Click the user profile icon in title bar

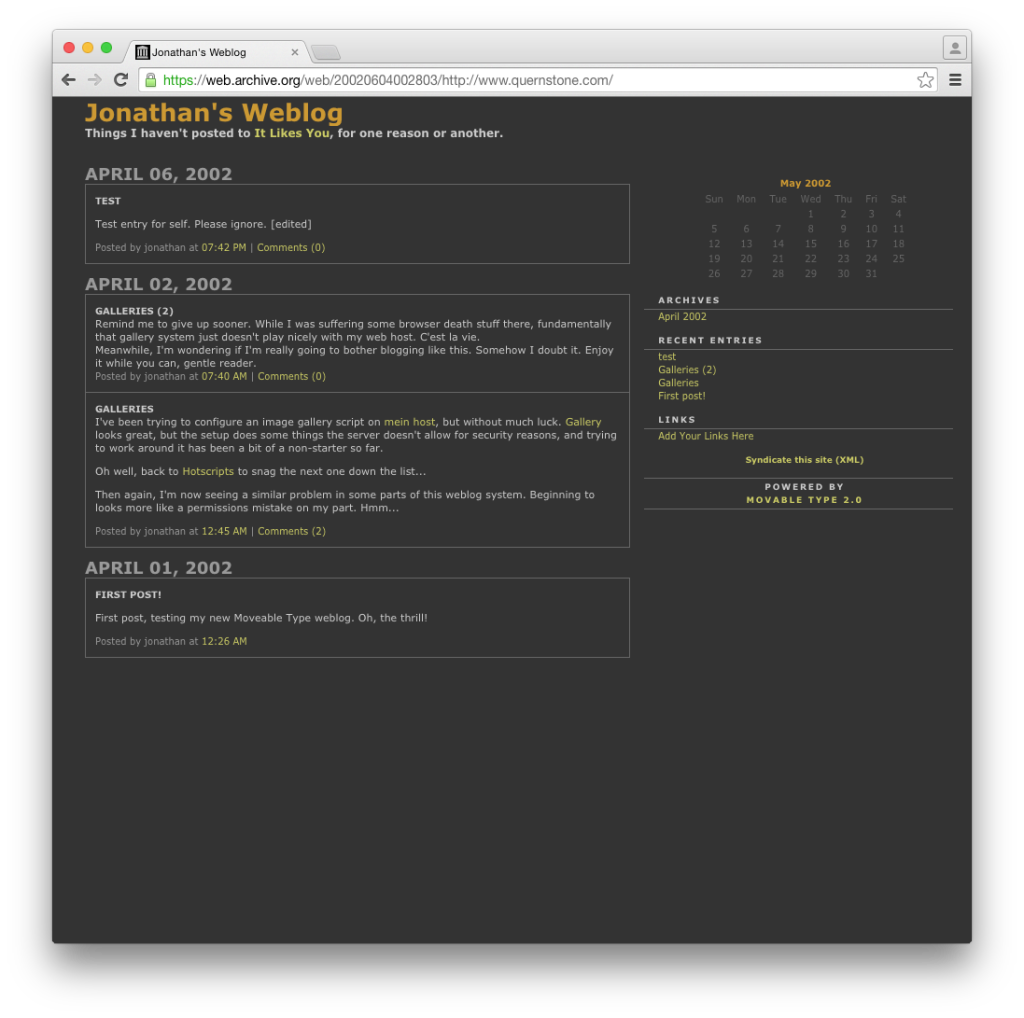click(x=954, y=48)
